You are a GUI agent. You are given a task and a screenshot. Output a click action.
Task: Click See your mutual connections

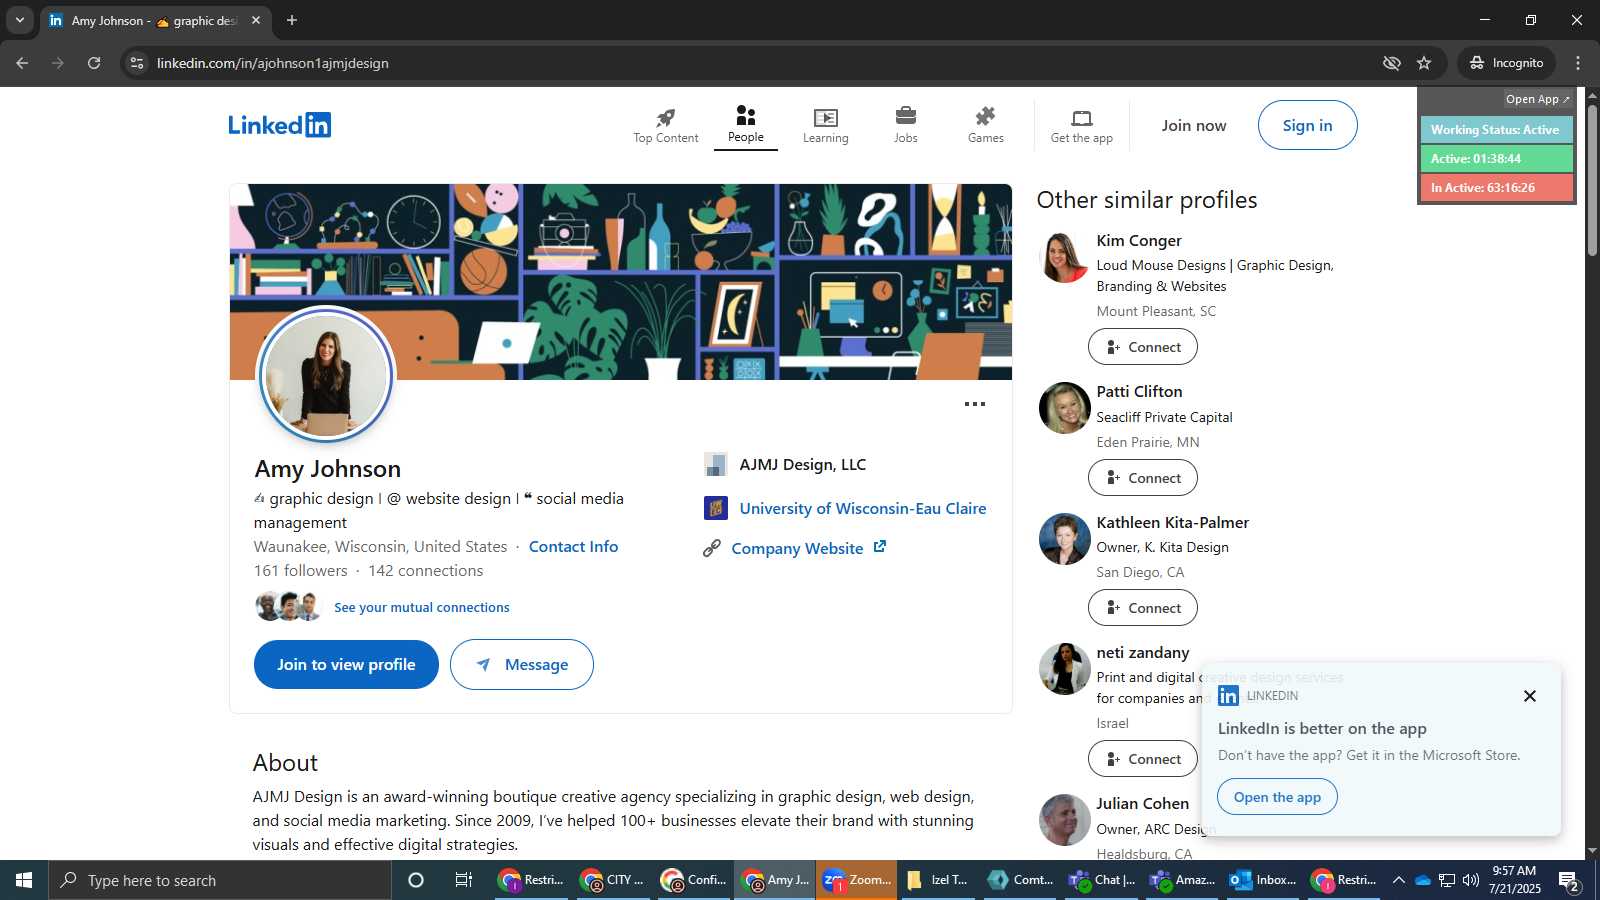point(421,607)
